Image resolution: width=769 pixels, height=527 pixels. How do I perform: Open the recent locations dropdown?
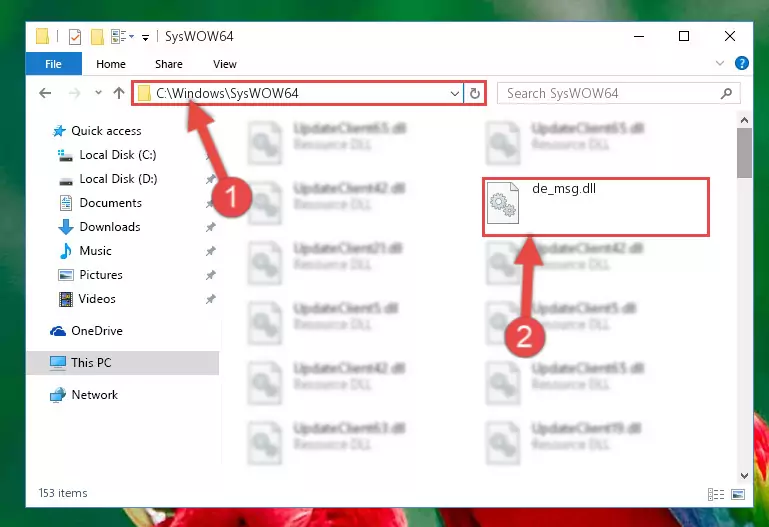(98, 93)
